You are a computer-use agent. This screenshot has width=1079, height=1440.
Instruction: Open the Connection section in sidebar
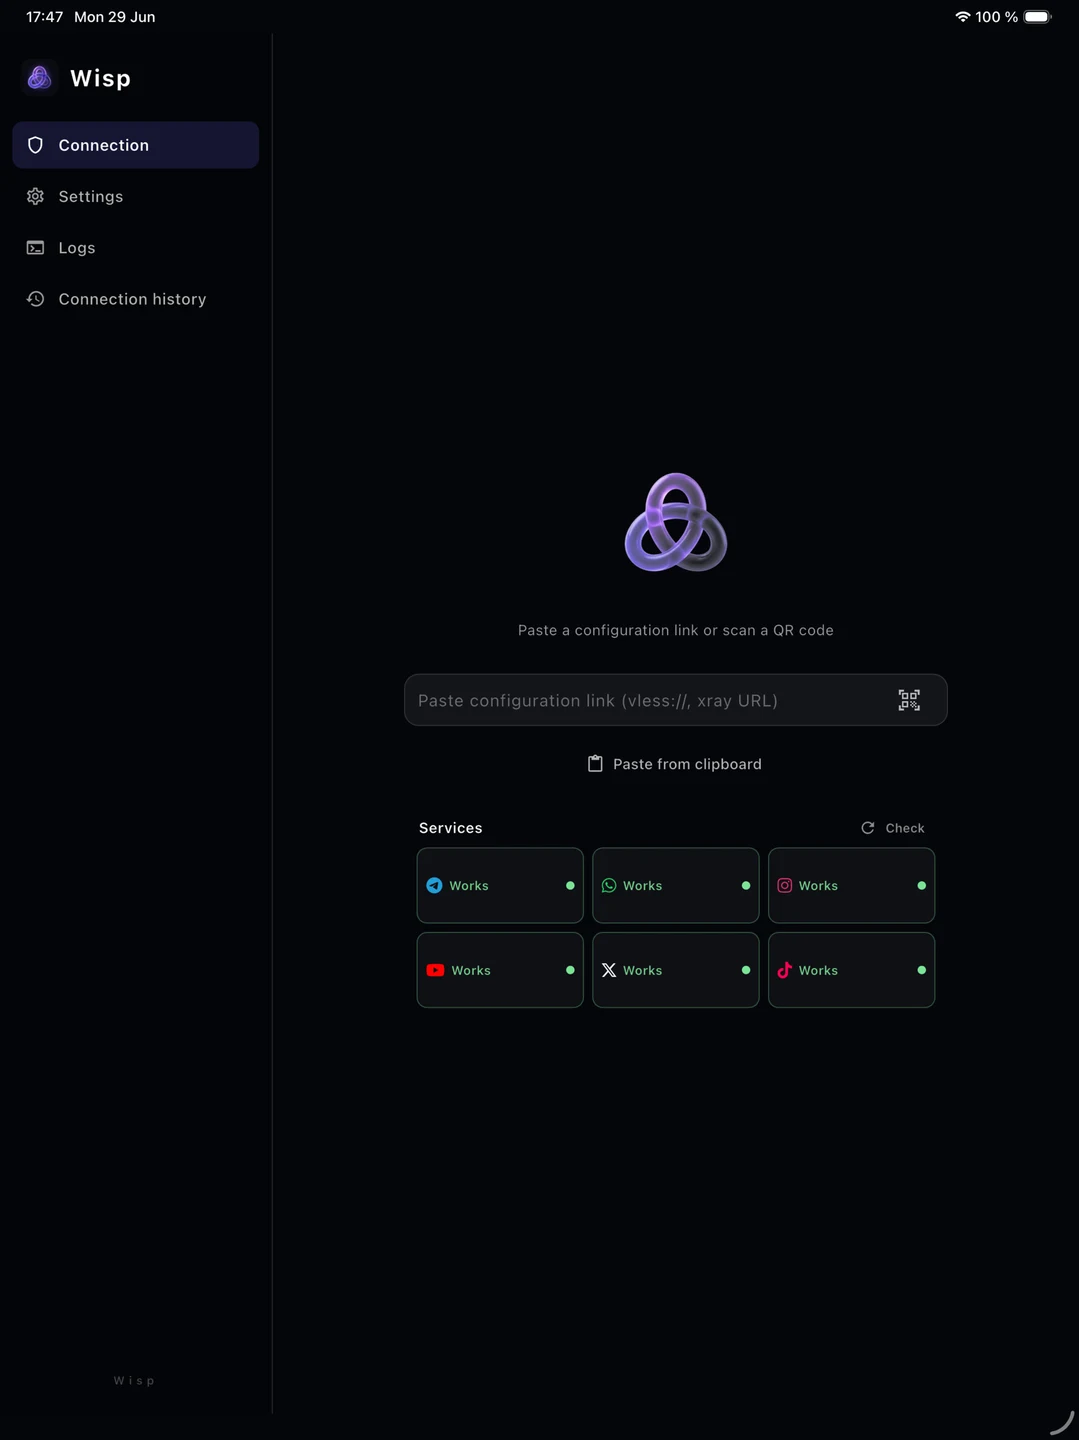pyautogui.click(x=135, y=145)
